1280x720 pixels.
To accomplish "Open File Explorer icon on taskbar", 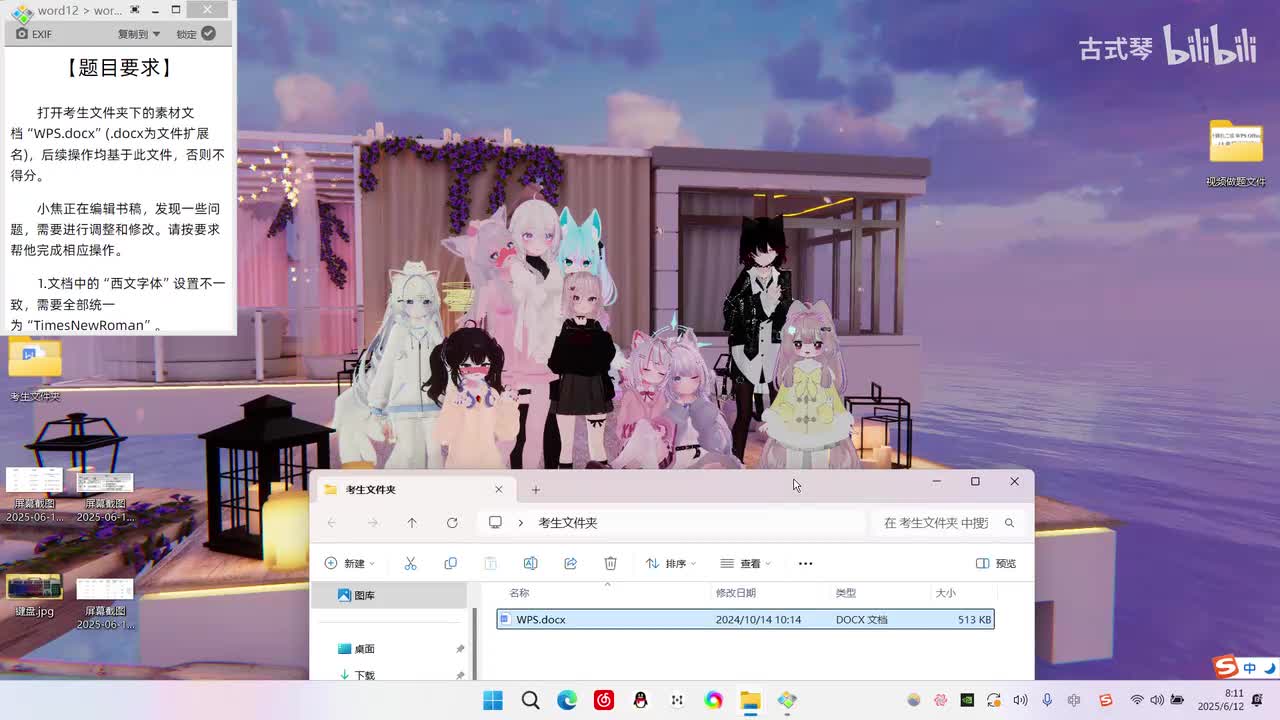I will click(x=750, y=700).
